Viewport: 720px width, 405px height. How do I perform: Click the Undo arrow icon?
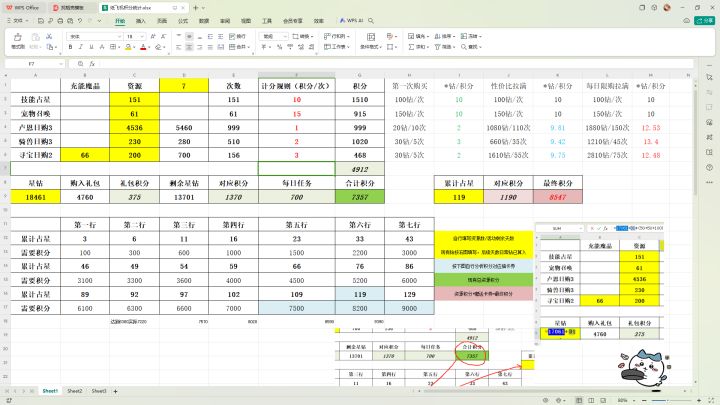point(80,21)
